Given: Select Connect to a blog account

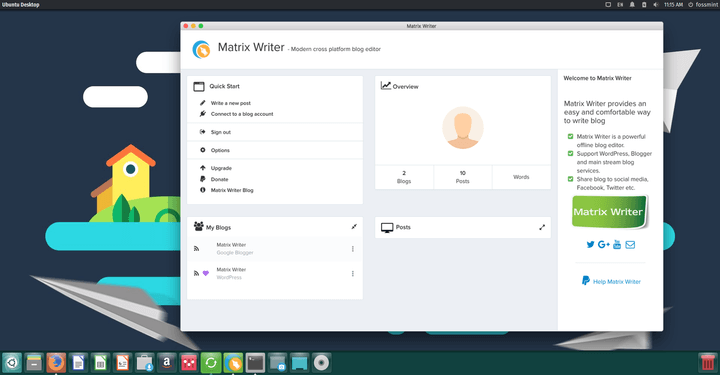Looking at the screenshot, I should tap(242, 114).
